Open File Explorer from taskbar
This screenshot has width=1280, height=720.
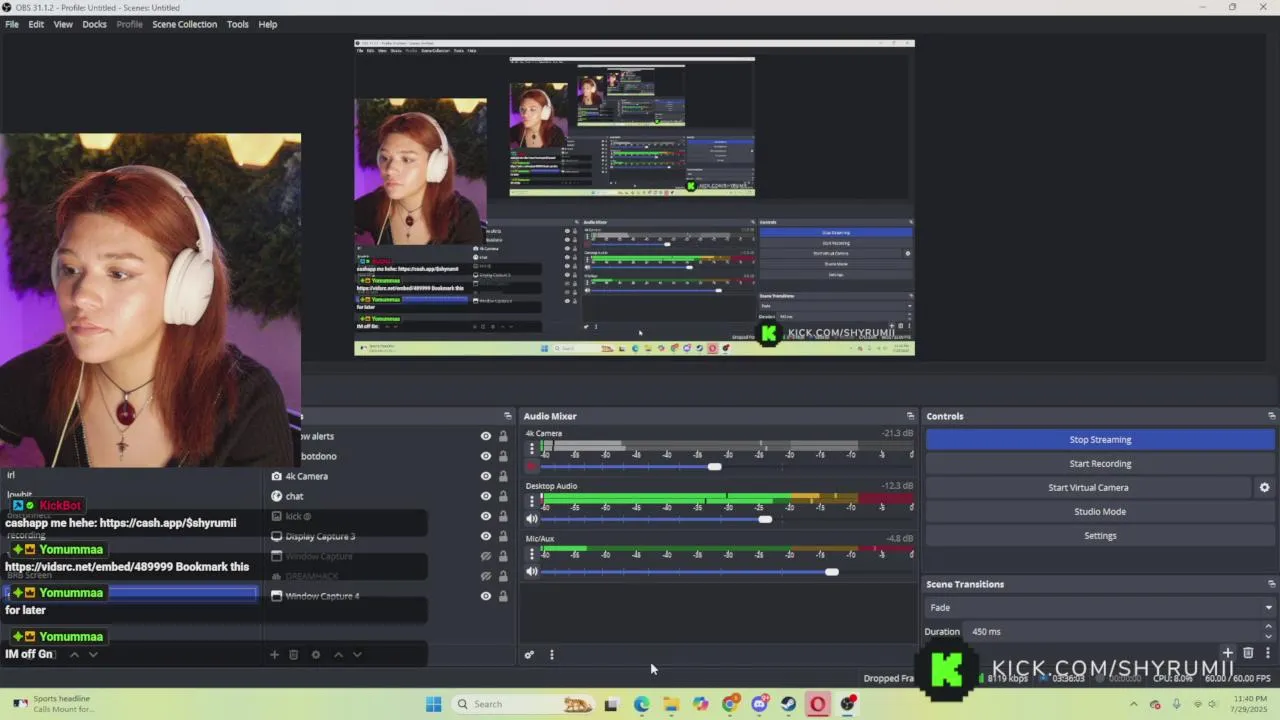(670, 704)
